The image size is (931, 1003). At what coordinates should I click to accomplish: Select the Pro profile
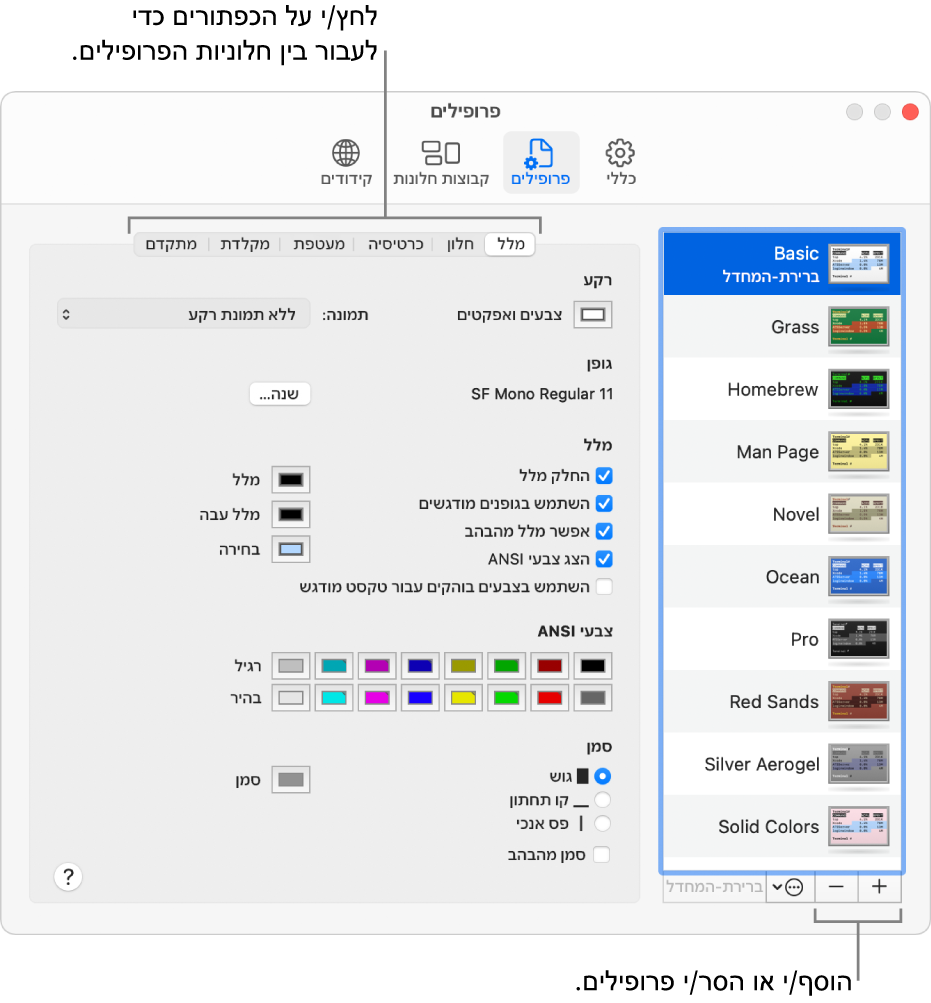(782, 639)
